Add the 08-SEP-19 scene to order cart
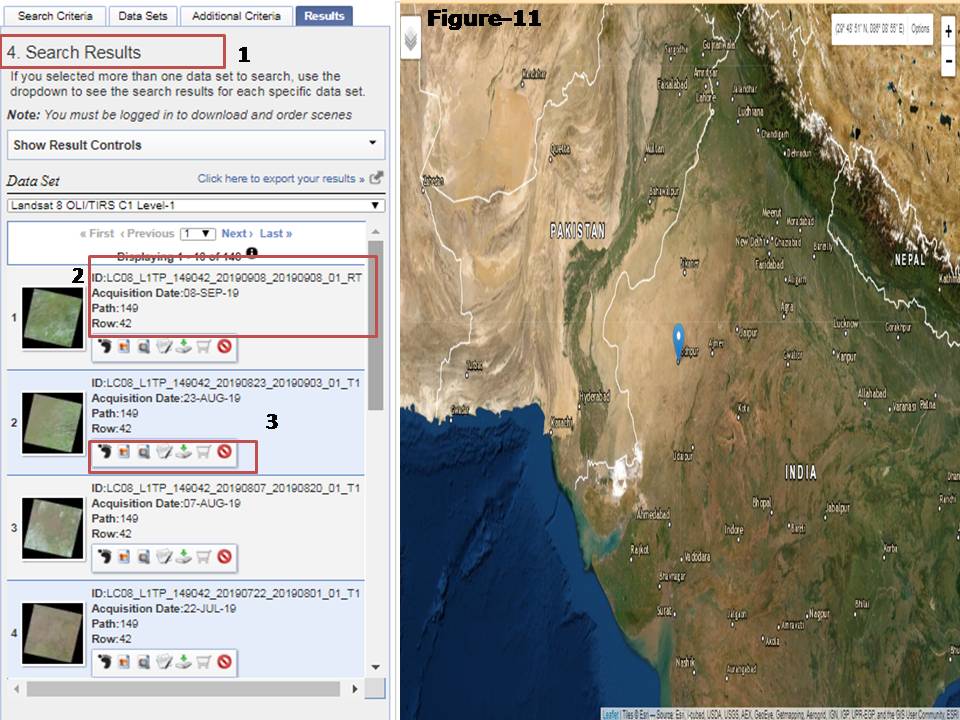The image size is (960, 720). (203, 347)
